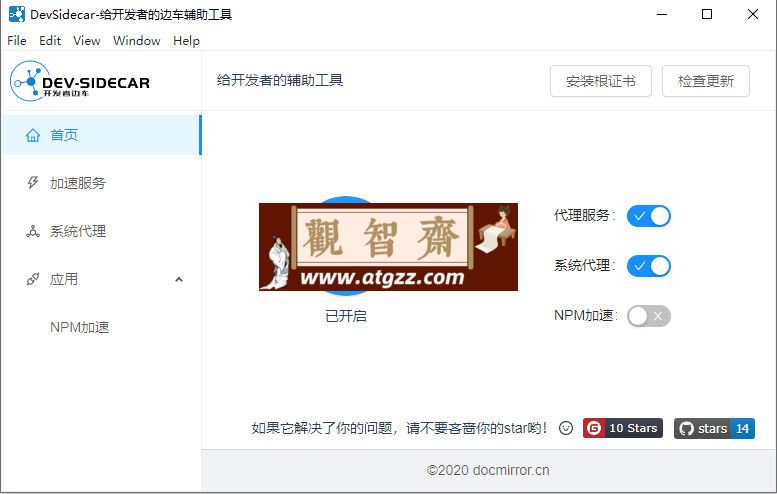Open the Help menu

click(x=186, y=41)
